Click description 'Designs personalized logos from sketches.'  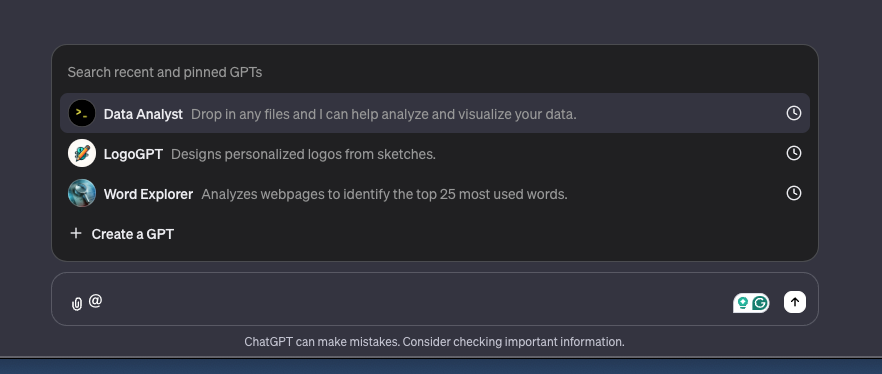click(303, 154)
